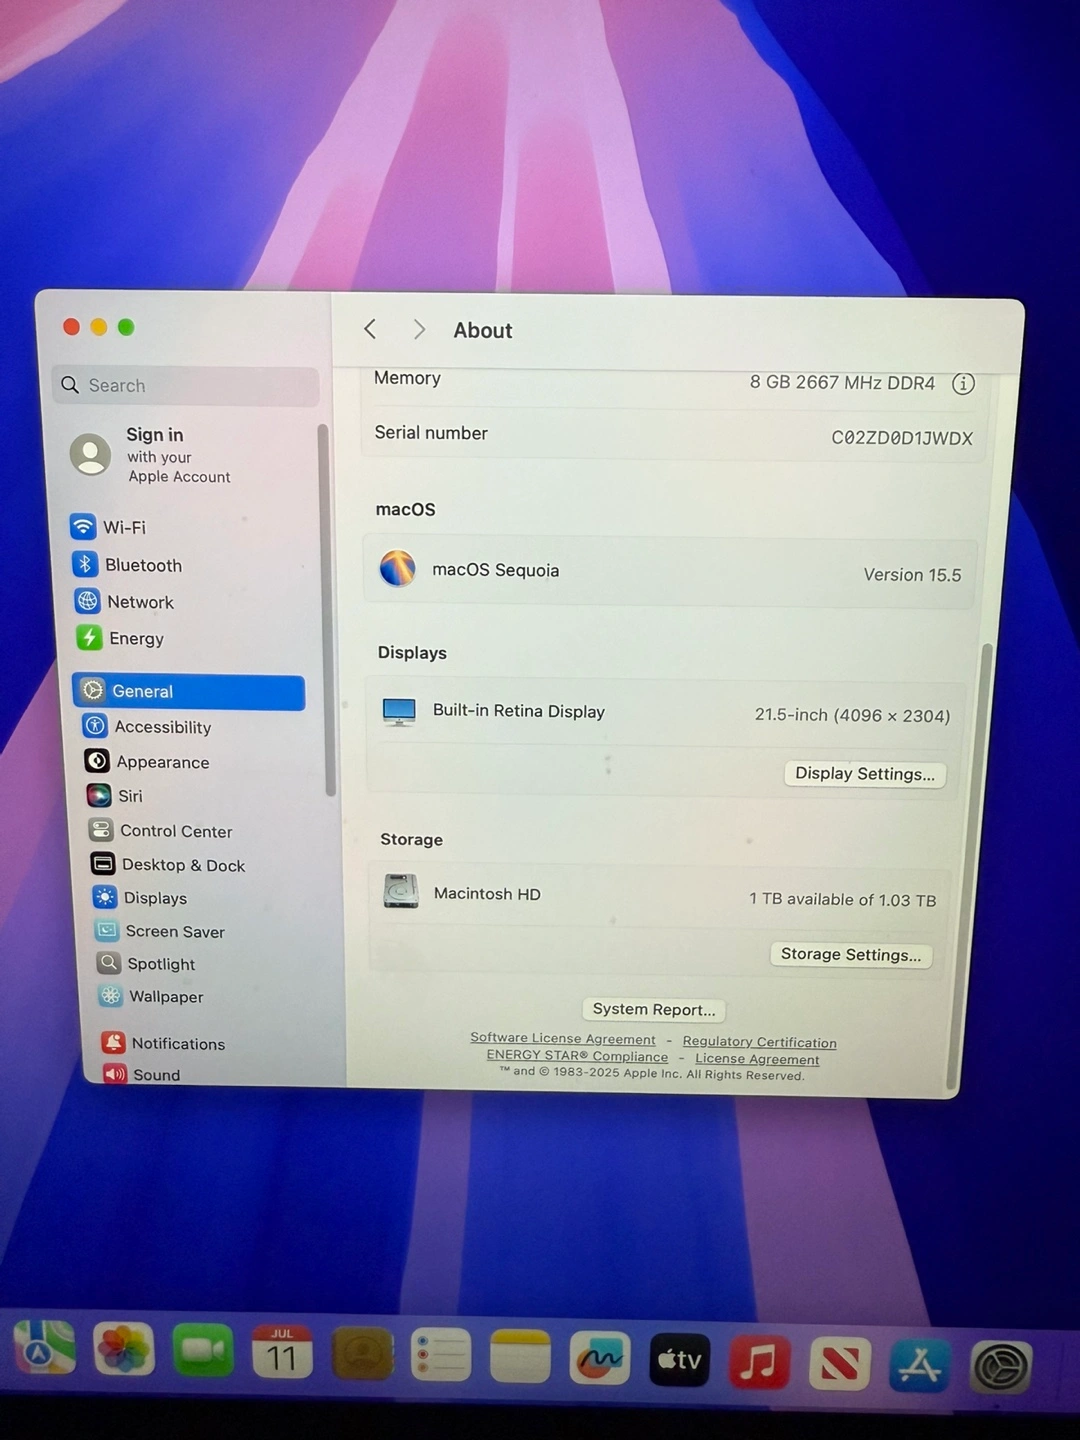Open Appearance settings
The height and width of the screenshot is (1440, 1080).
(147, 762)
